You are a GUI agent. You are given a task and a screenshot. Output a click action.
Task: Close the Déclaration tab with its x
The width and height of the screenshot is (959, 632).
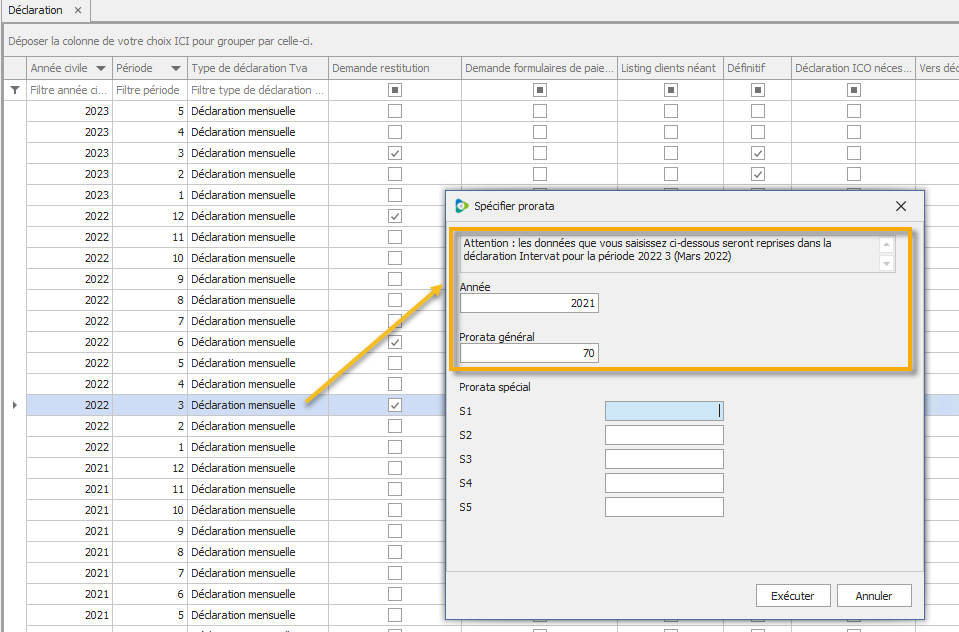(78, 10)
